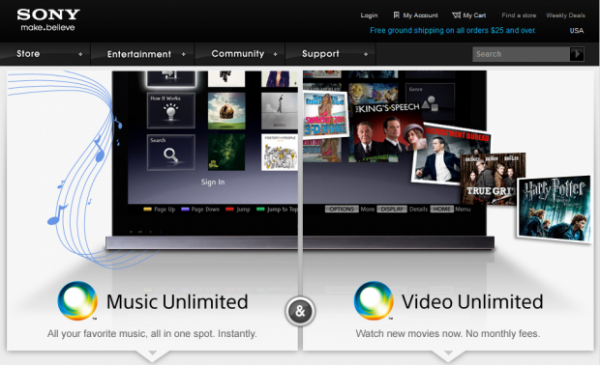The image size is (600, 365).
Task: Click 'Watch new movies now' tagline
Action: click(x=448, y=334)
